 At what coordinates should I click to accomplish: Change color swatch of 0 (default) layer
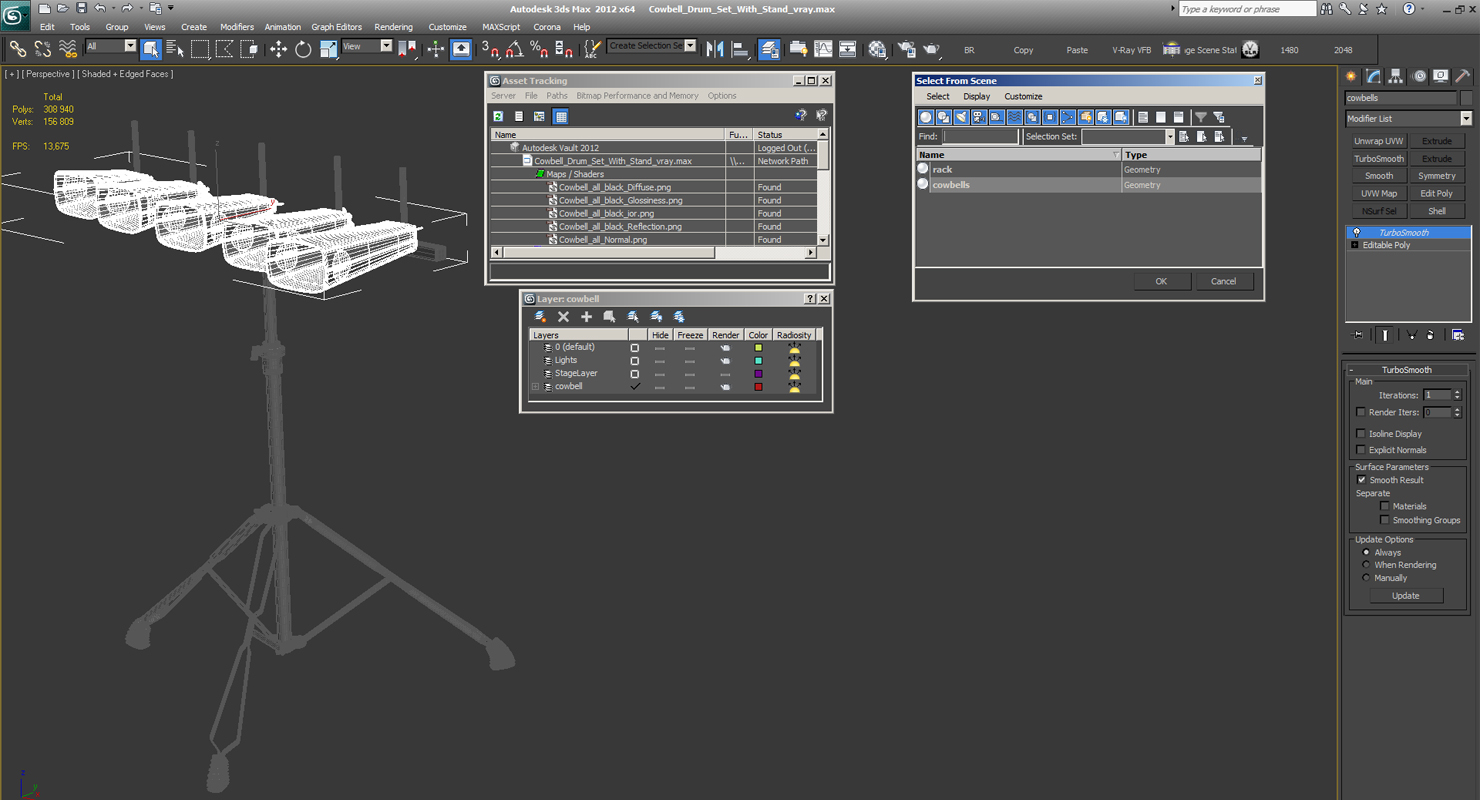(758, 347)
